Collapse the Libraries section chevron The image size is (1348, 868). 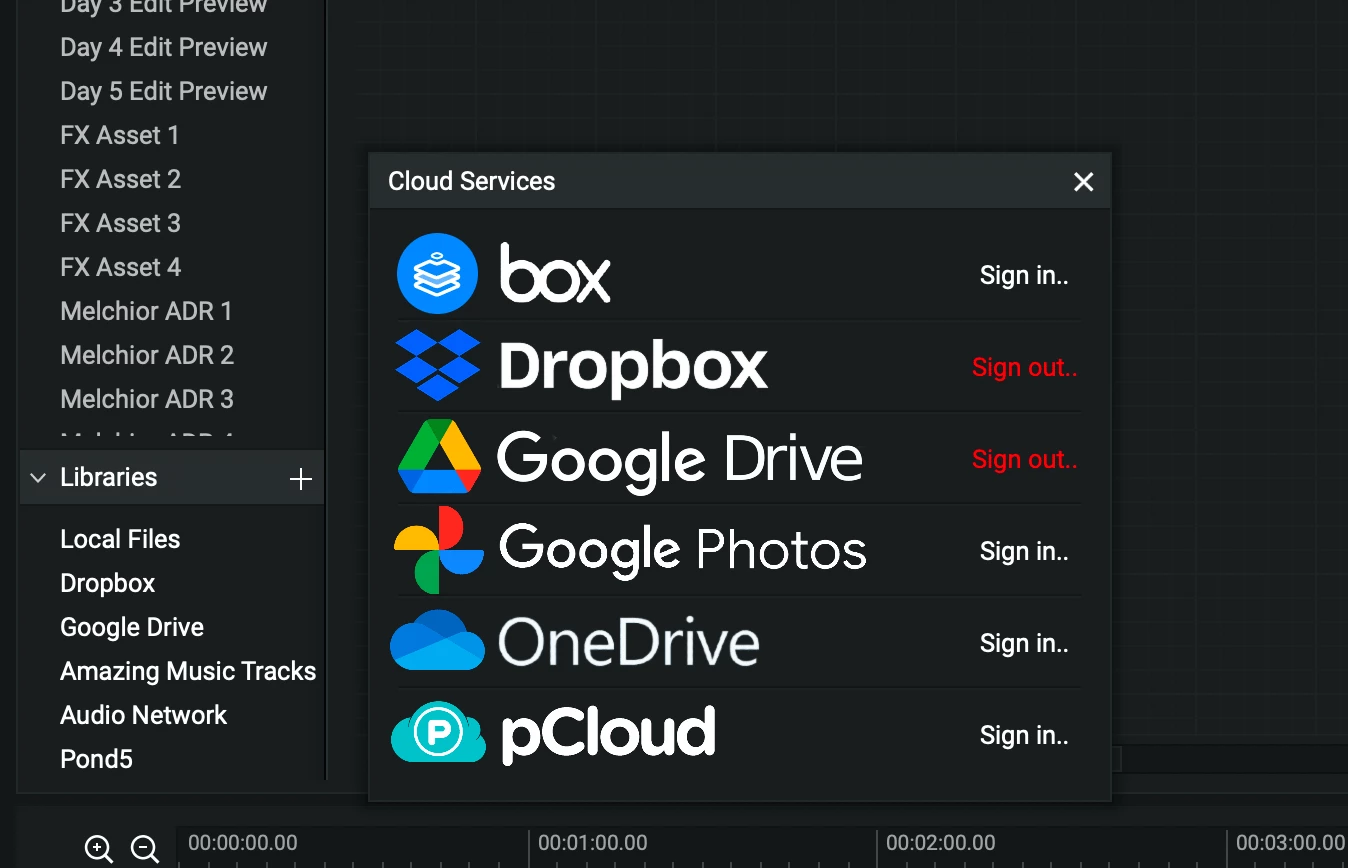pos(38,478)
